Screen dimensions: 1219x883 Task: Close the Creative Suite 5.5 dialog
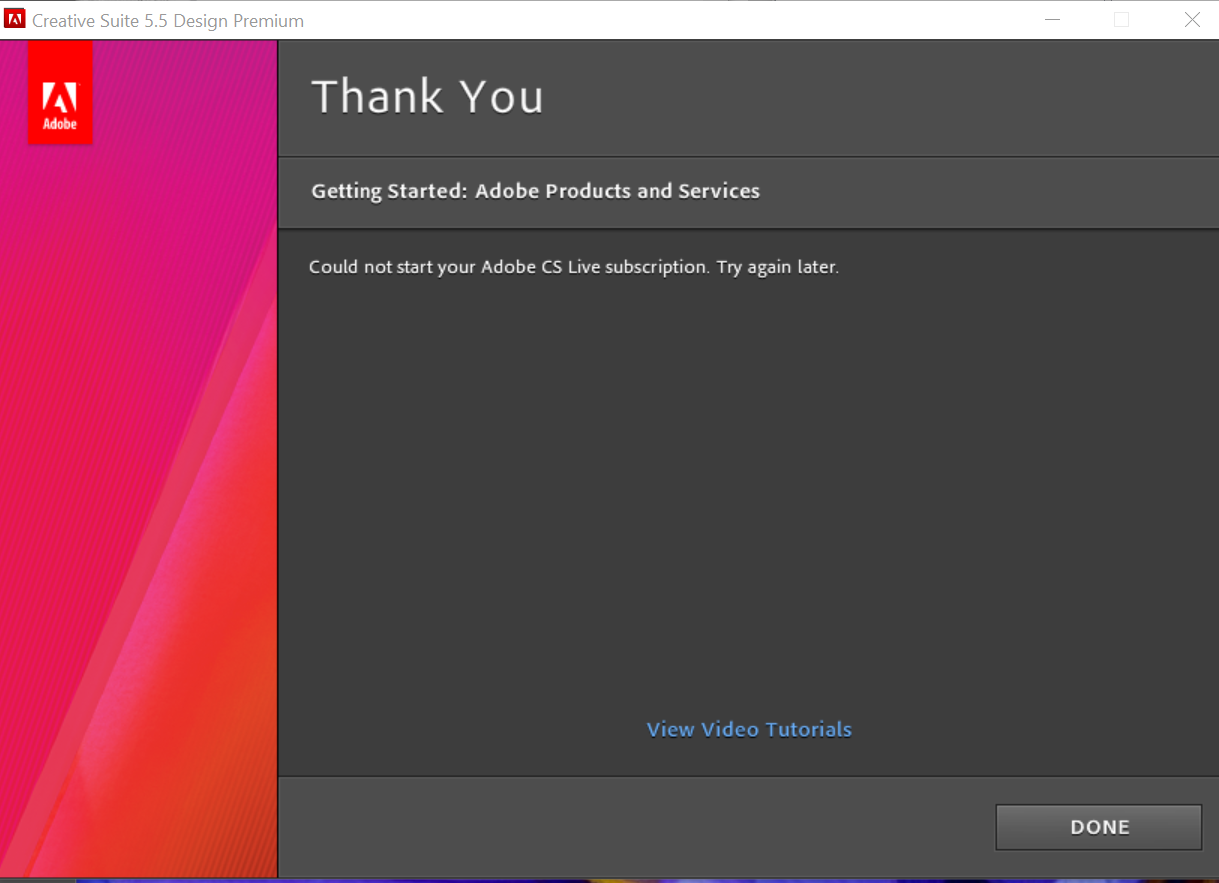1192,19
